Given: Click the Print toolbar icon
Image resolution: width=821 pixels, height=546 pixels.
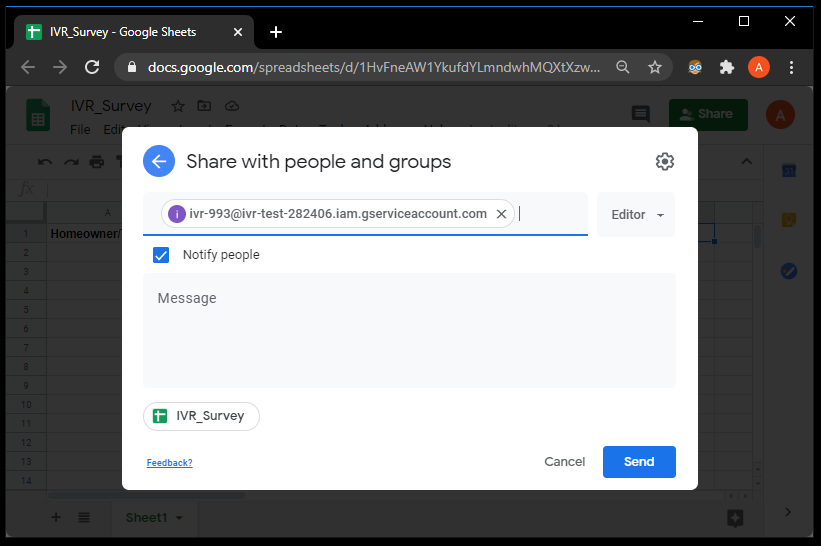Looking at the screenshot, I should coord(97,162).
